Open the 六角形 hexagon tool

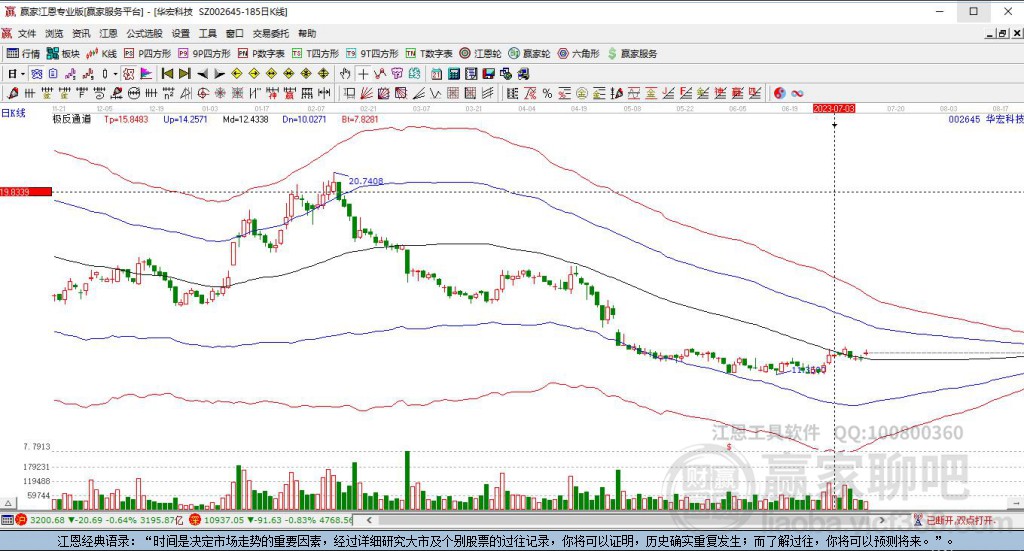tap(579, 54)
